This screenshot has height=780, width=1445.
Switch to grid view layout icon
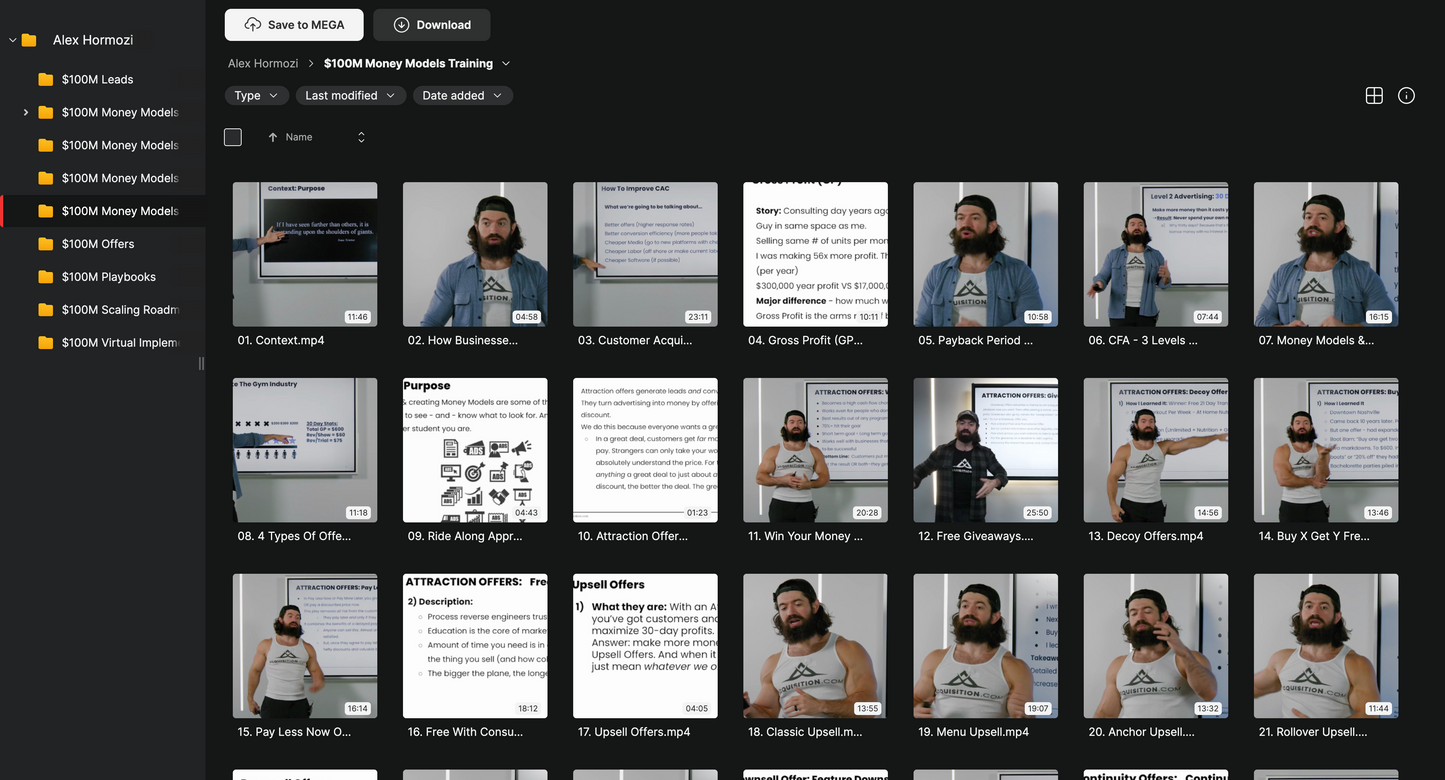[1374, 96]
